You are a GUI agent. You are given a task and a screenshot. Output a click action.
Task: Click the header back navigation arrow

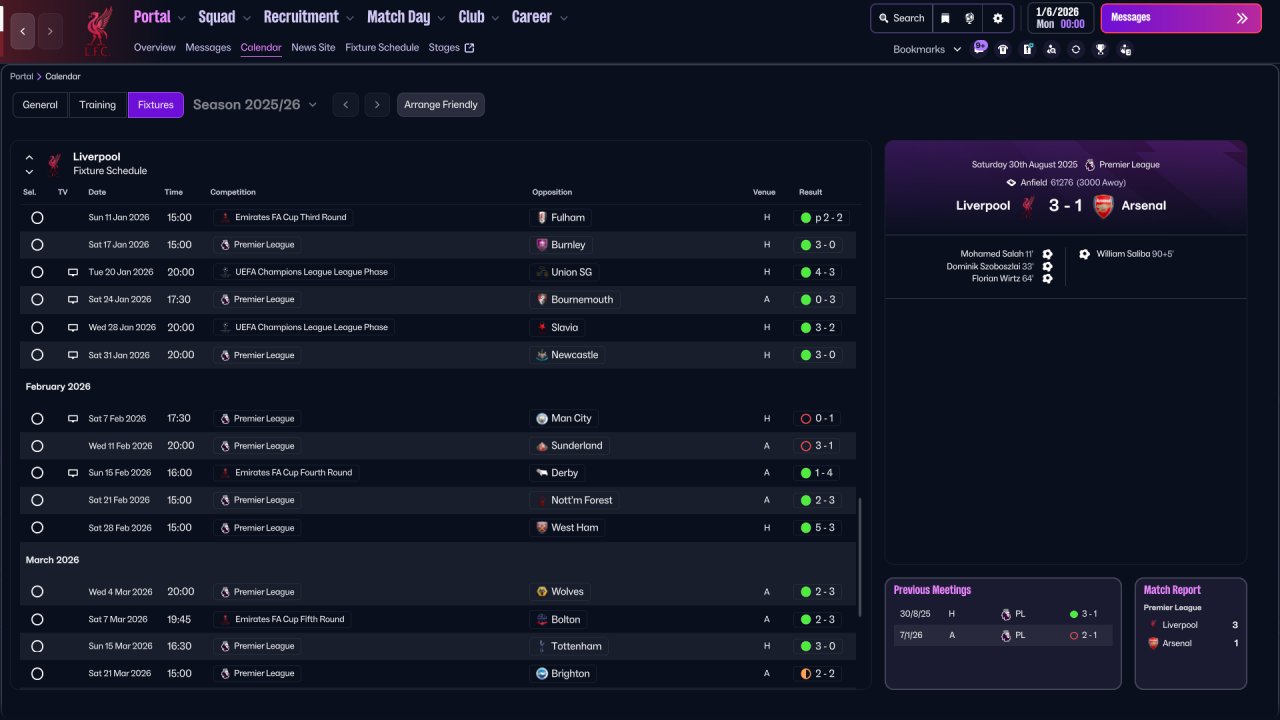(x=23, y=31)
